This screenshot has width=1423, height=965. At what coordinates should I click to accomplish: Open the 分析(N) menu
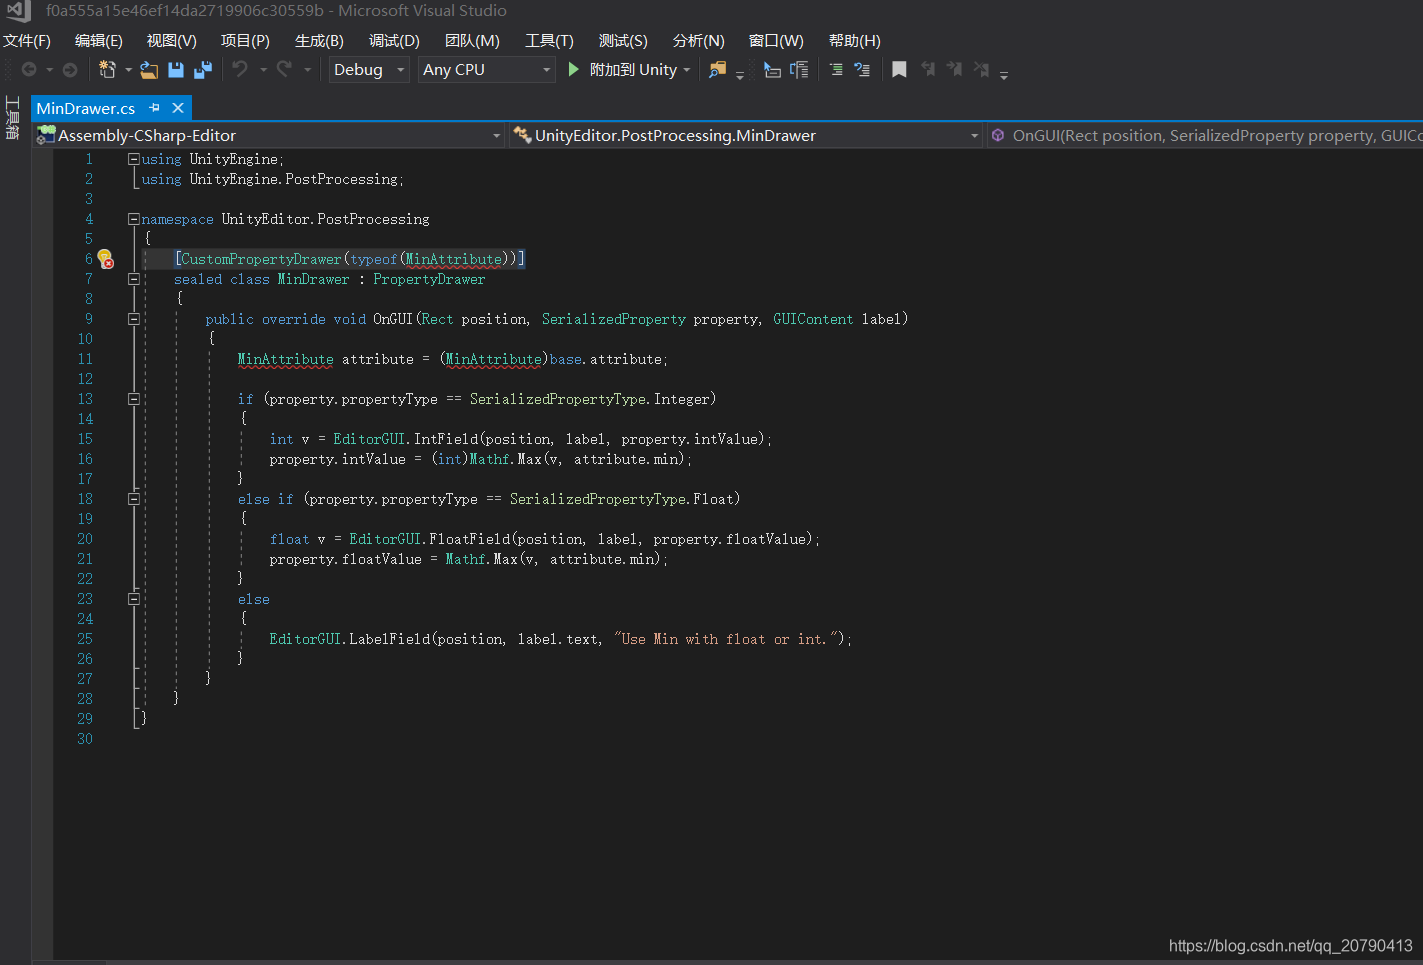(698, 41)
